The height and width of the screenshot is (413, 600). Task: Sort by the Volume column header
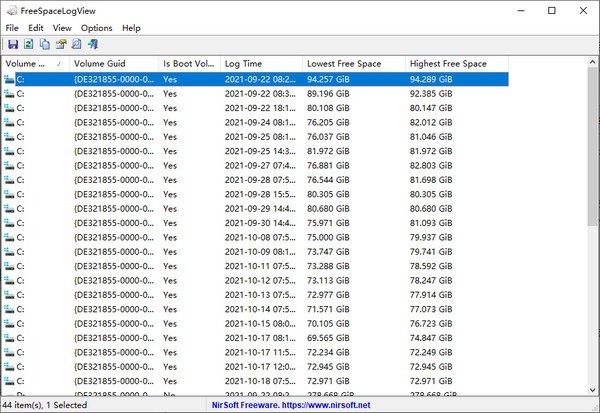[x=36, y=64]
